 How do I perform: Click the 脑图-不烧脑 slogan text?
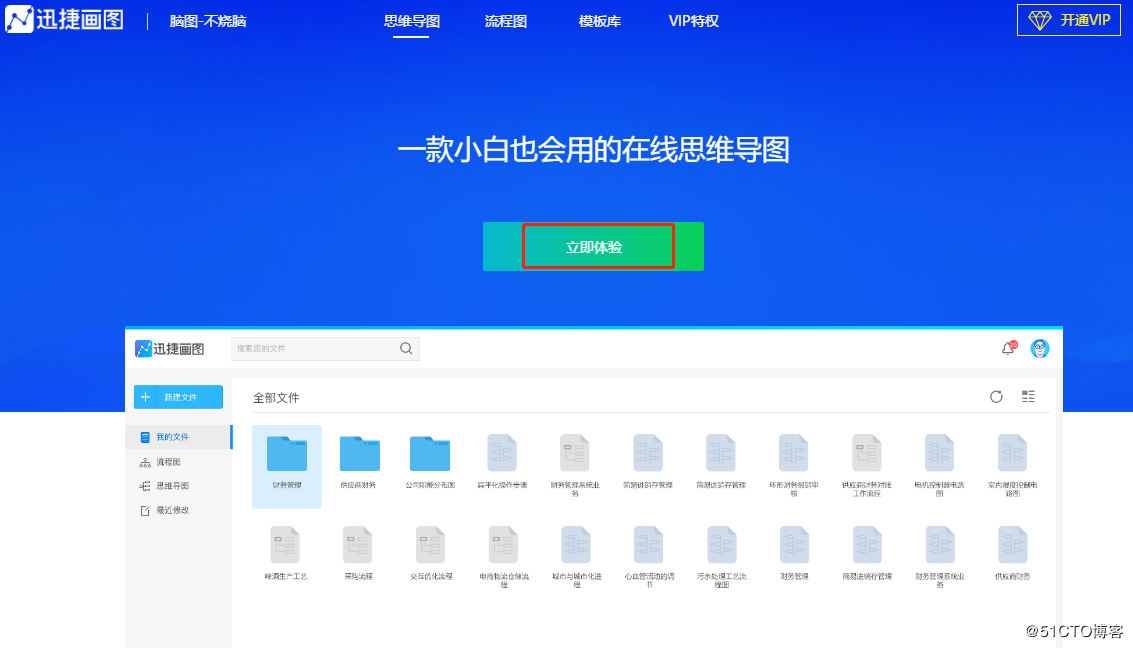[x=208, y=21]
